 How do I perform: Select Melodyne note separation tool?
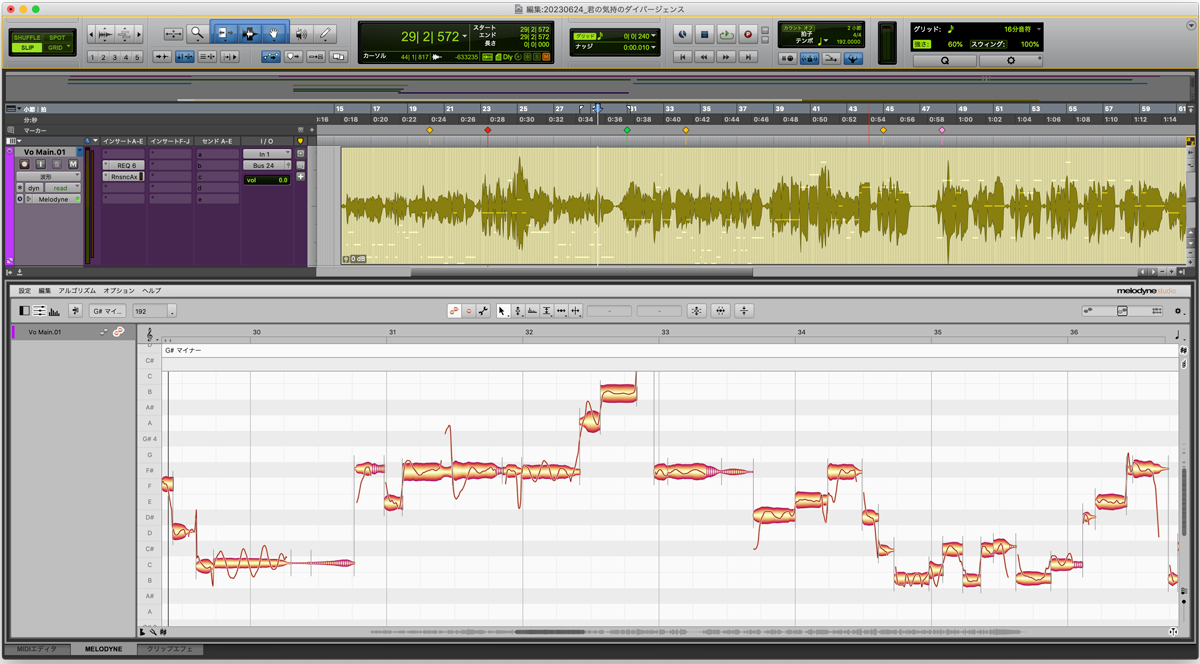(x=577, y=311)
